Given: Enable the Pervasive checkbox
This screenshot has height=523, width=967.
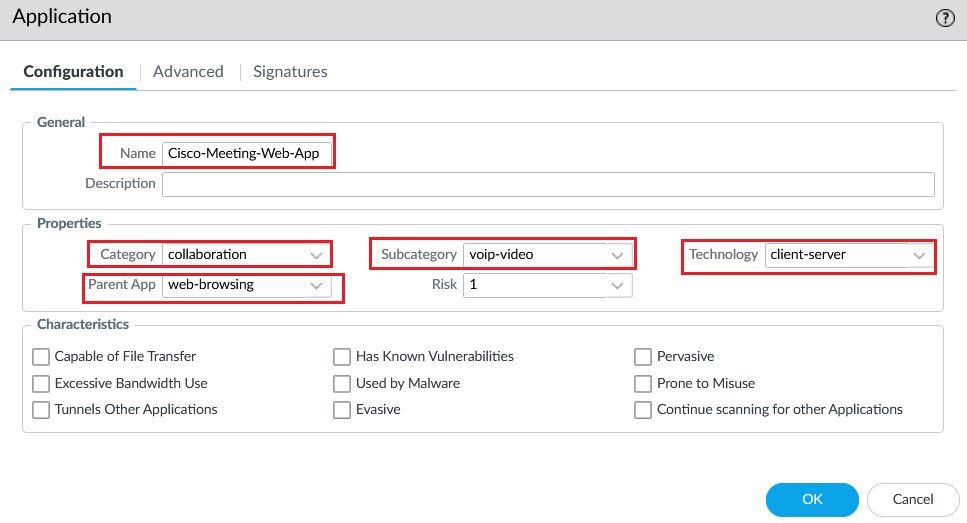Looking at the screenshot, I should point(643,356).
